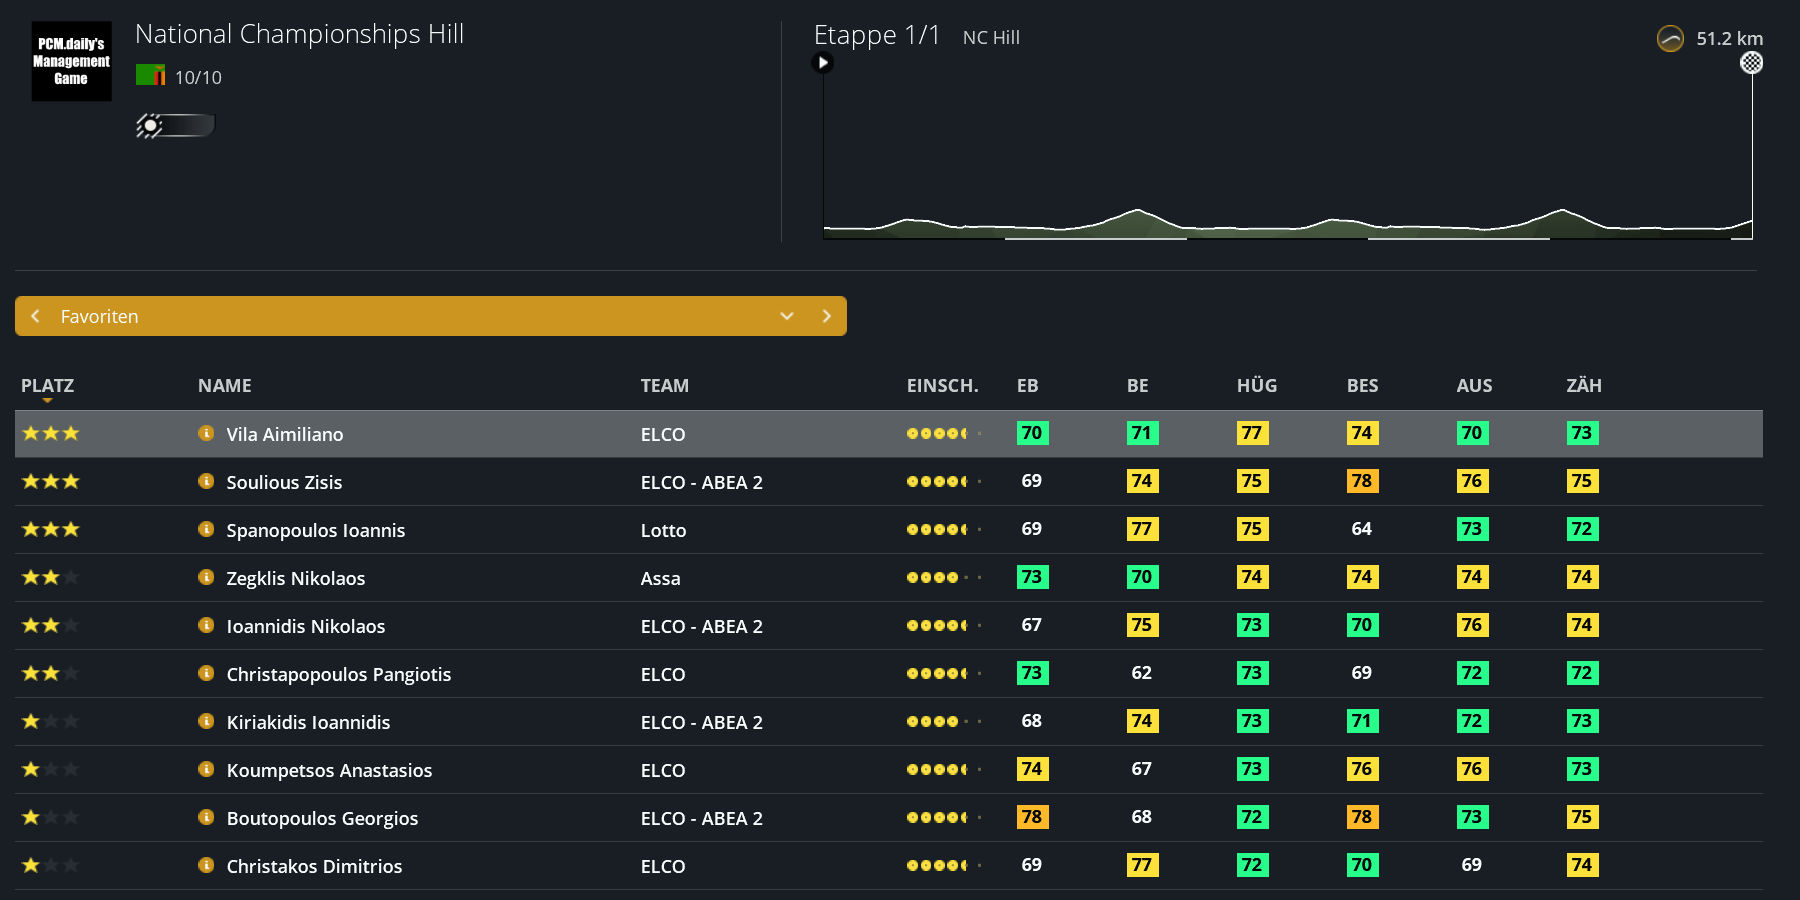This screenshot has height=900, width=1800.
Task: Go to next view with right arrow
Action: [x=826, y=316]
